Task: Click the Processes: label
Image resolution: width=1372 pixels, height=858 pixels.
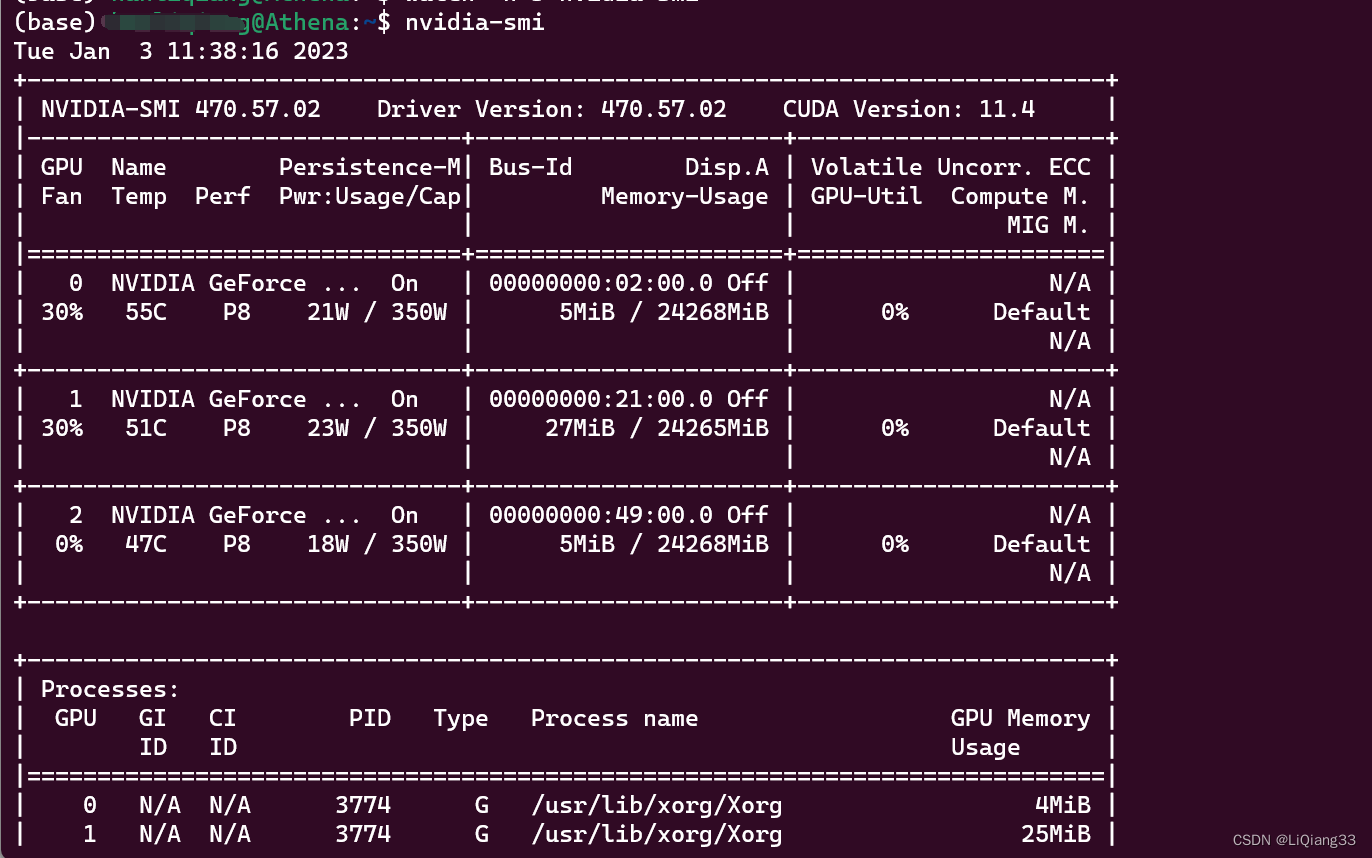Action: coord(111,689)
